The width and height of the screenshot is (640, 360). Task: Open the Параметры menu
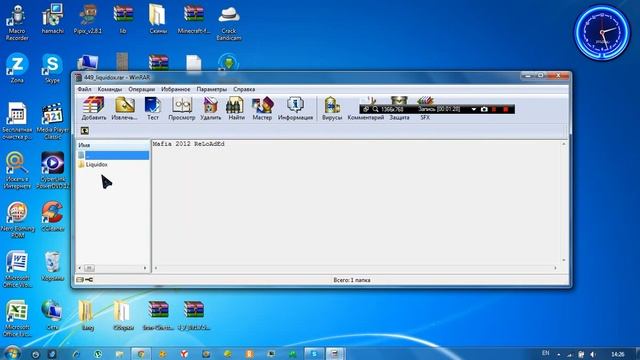[x=211, y=89]
